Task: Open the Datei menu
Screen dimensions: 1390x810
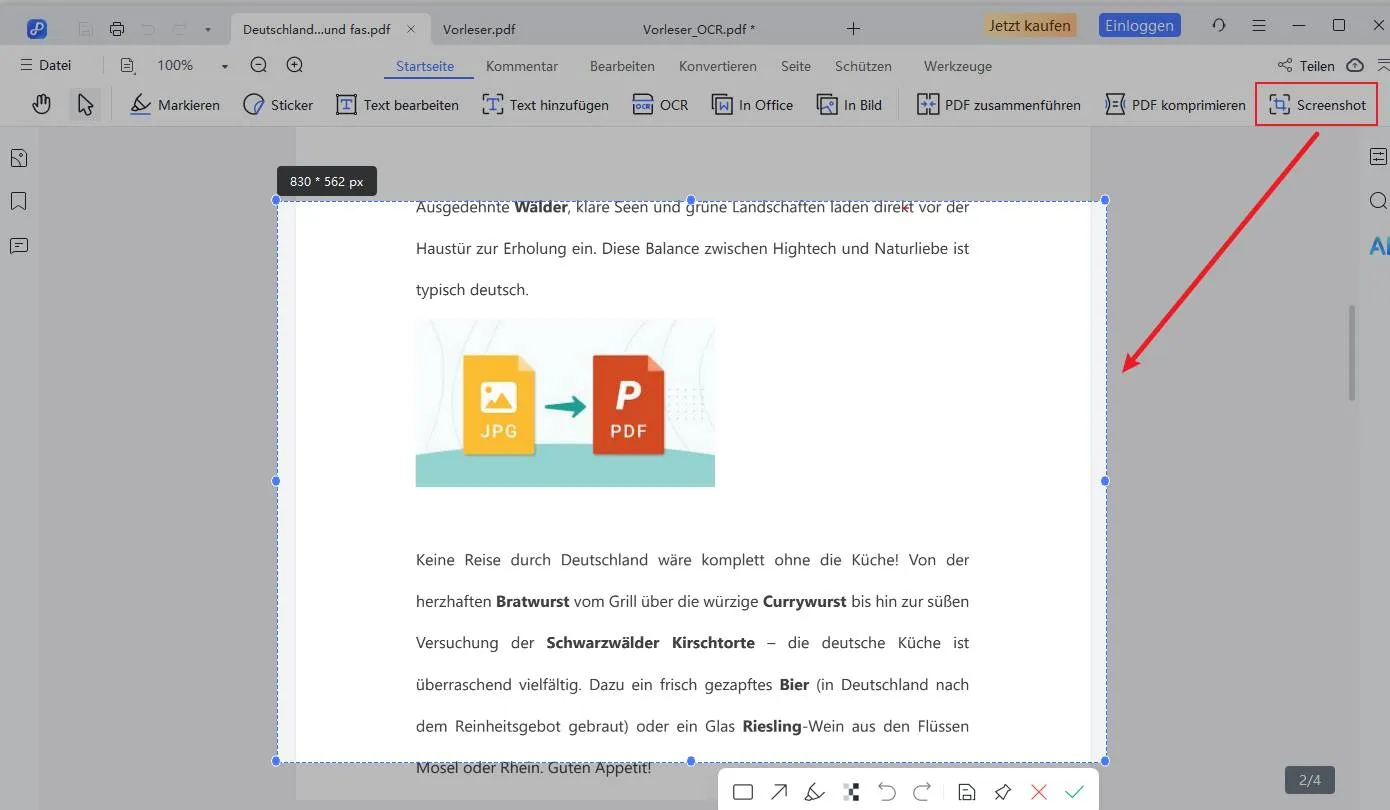Action: (x=46, y=65)
